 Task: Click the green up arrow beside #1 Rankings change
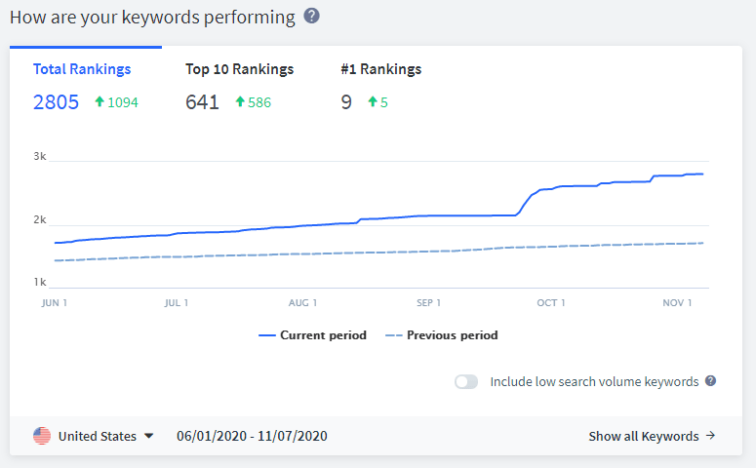pyautogui.click(x=373, y=102)
